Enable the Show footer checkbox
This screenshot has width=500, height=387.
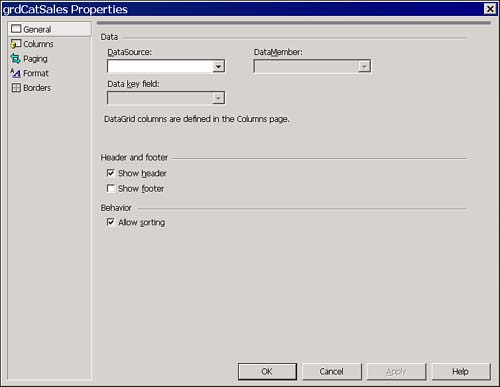coord(111,188)
